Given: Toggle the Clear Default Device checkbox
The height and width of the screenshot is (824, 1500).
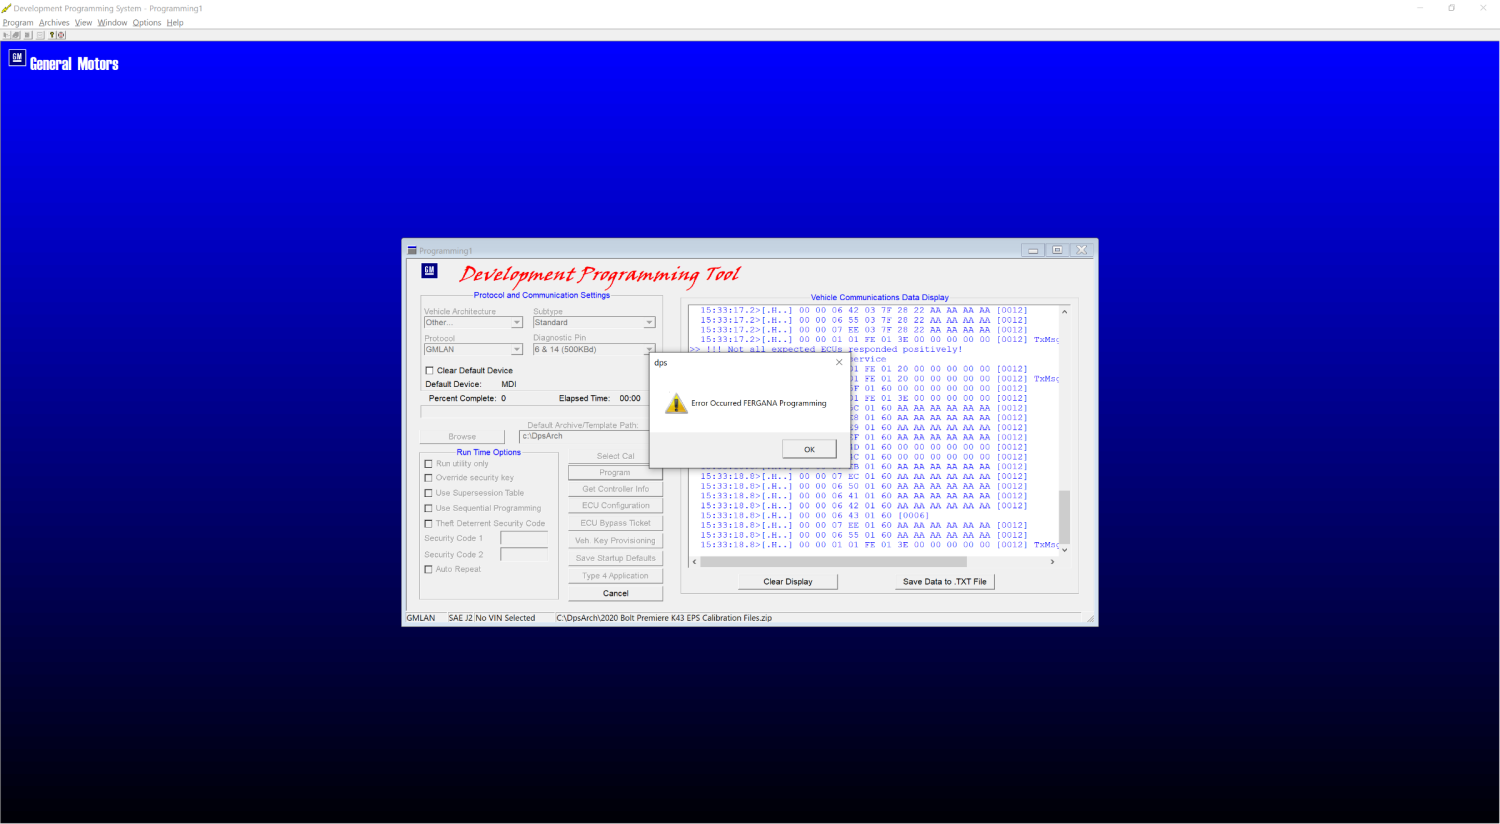Looking at the screenshot, I should pyautogui.click(x=430, y=370).
